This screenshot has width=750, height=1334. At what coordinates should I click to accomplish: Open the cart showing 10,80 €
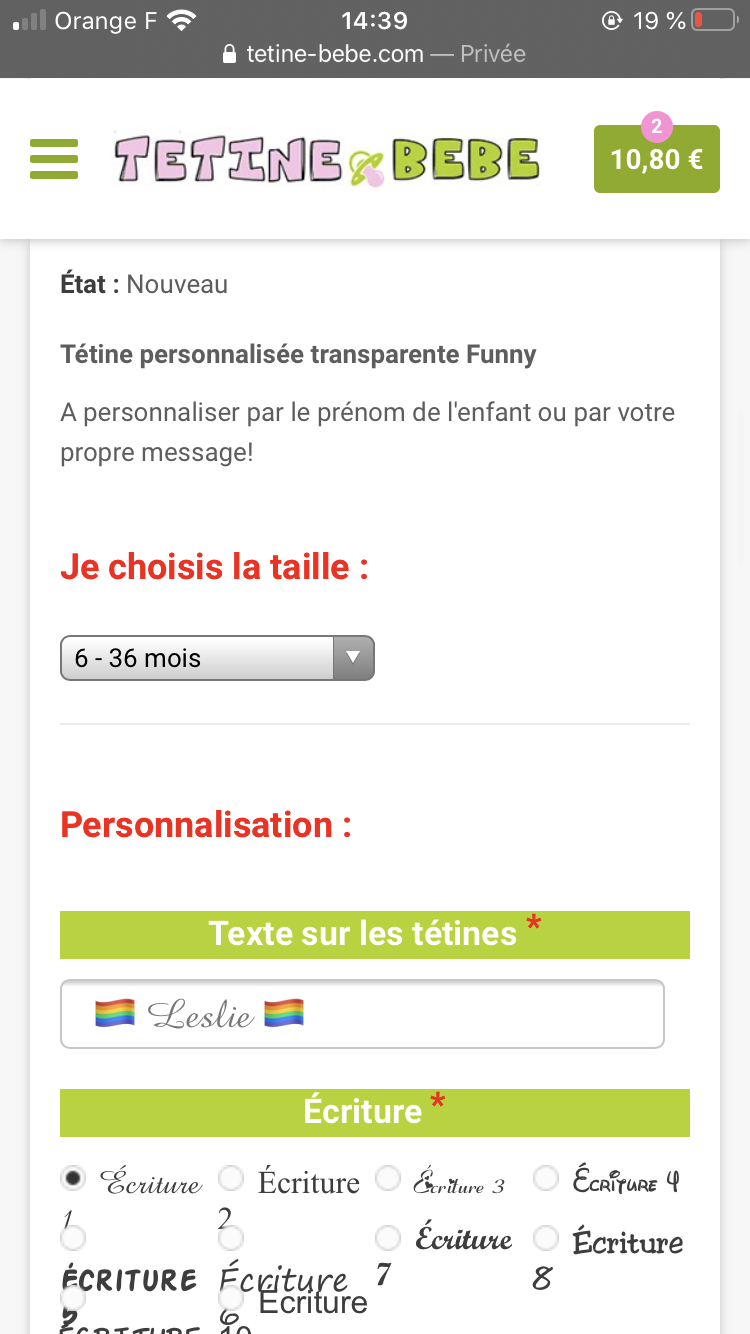point(656,160)
